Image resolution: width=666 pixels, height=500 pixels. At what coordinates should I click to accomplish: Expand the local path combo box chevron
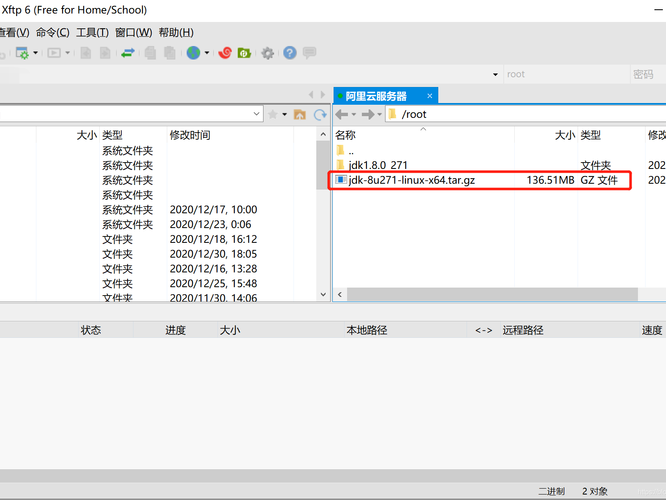pyautogui.click(x=257, y=114)
